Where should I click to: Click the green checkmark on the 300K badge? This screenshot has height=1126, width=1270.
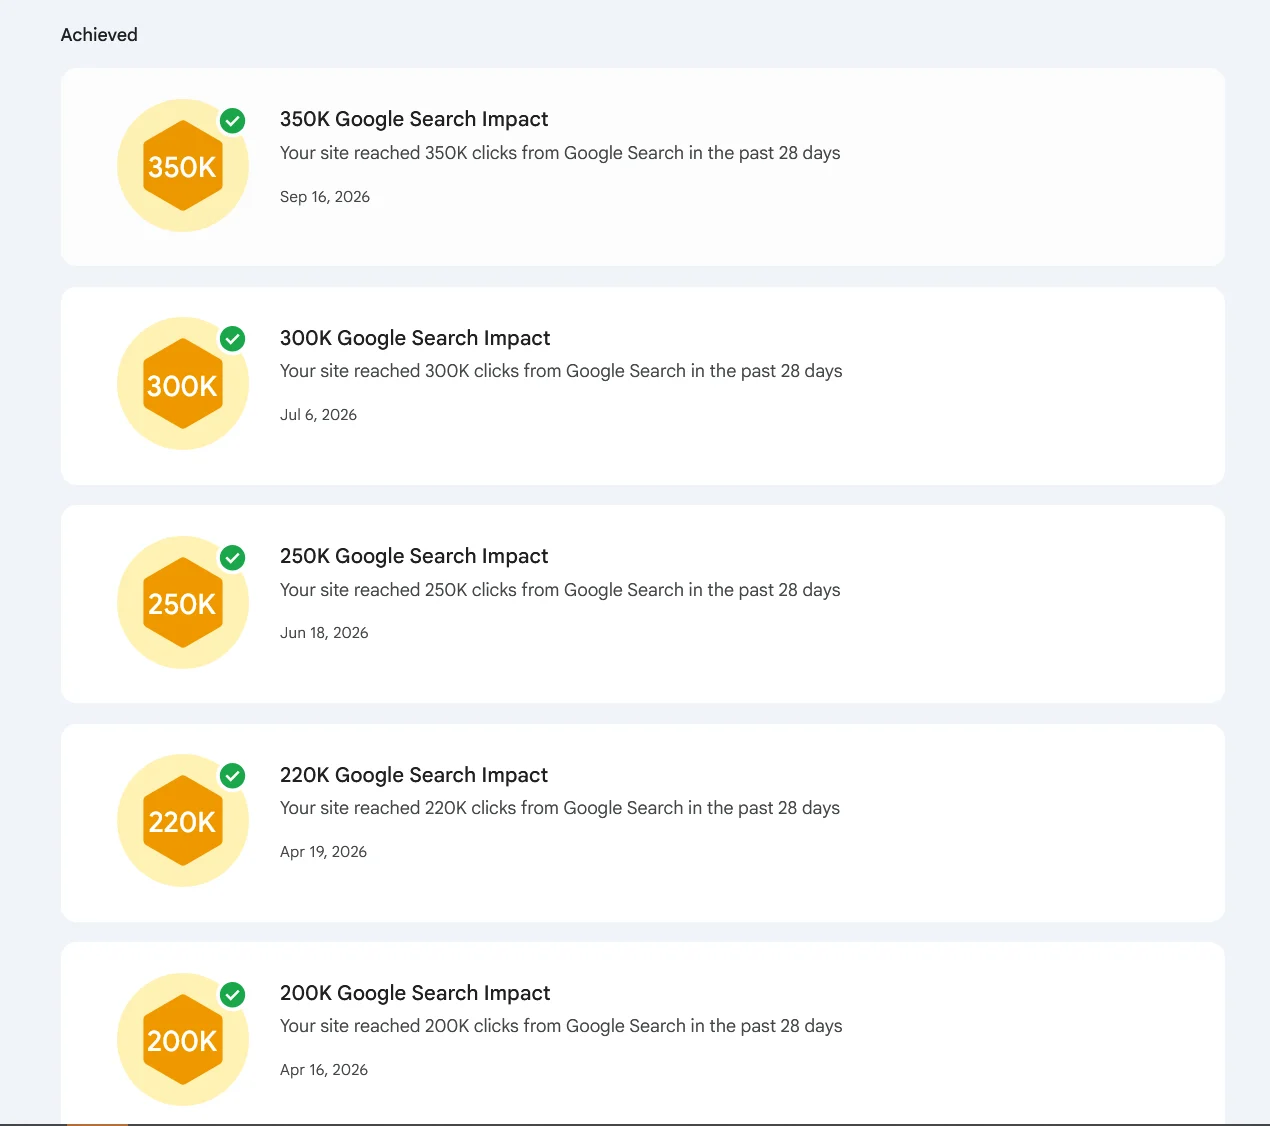233,339
